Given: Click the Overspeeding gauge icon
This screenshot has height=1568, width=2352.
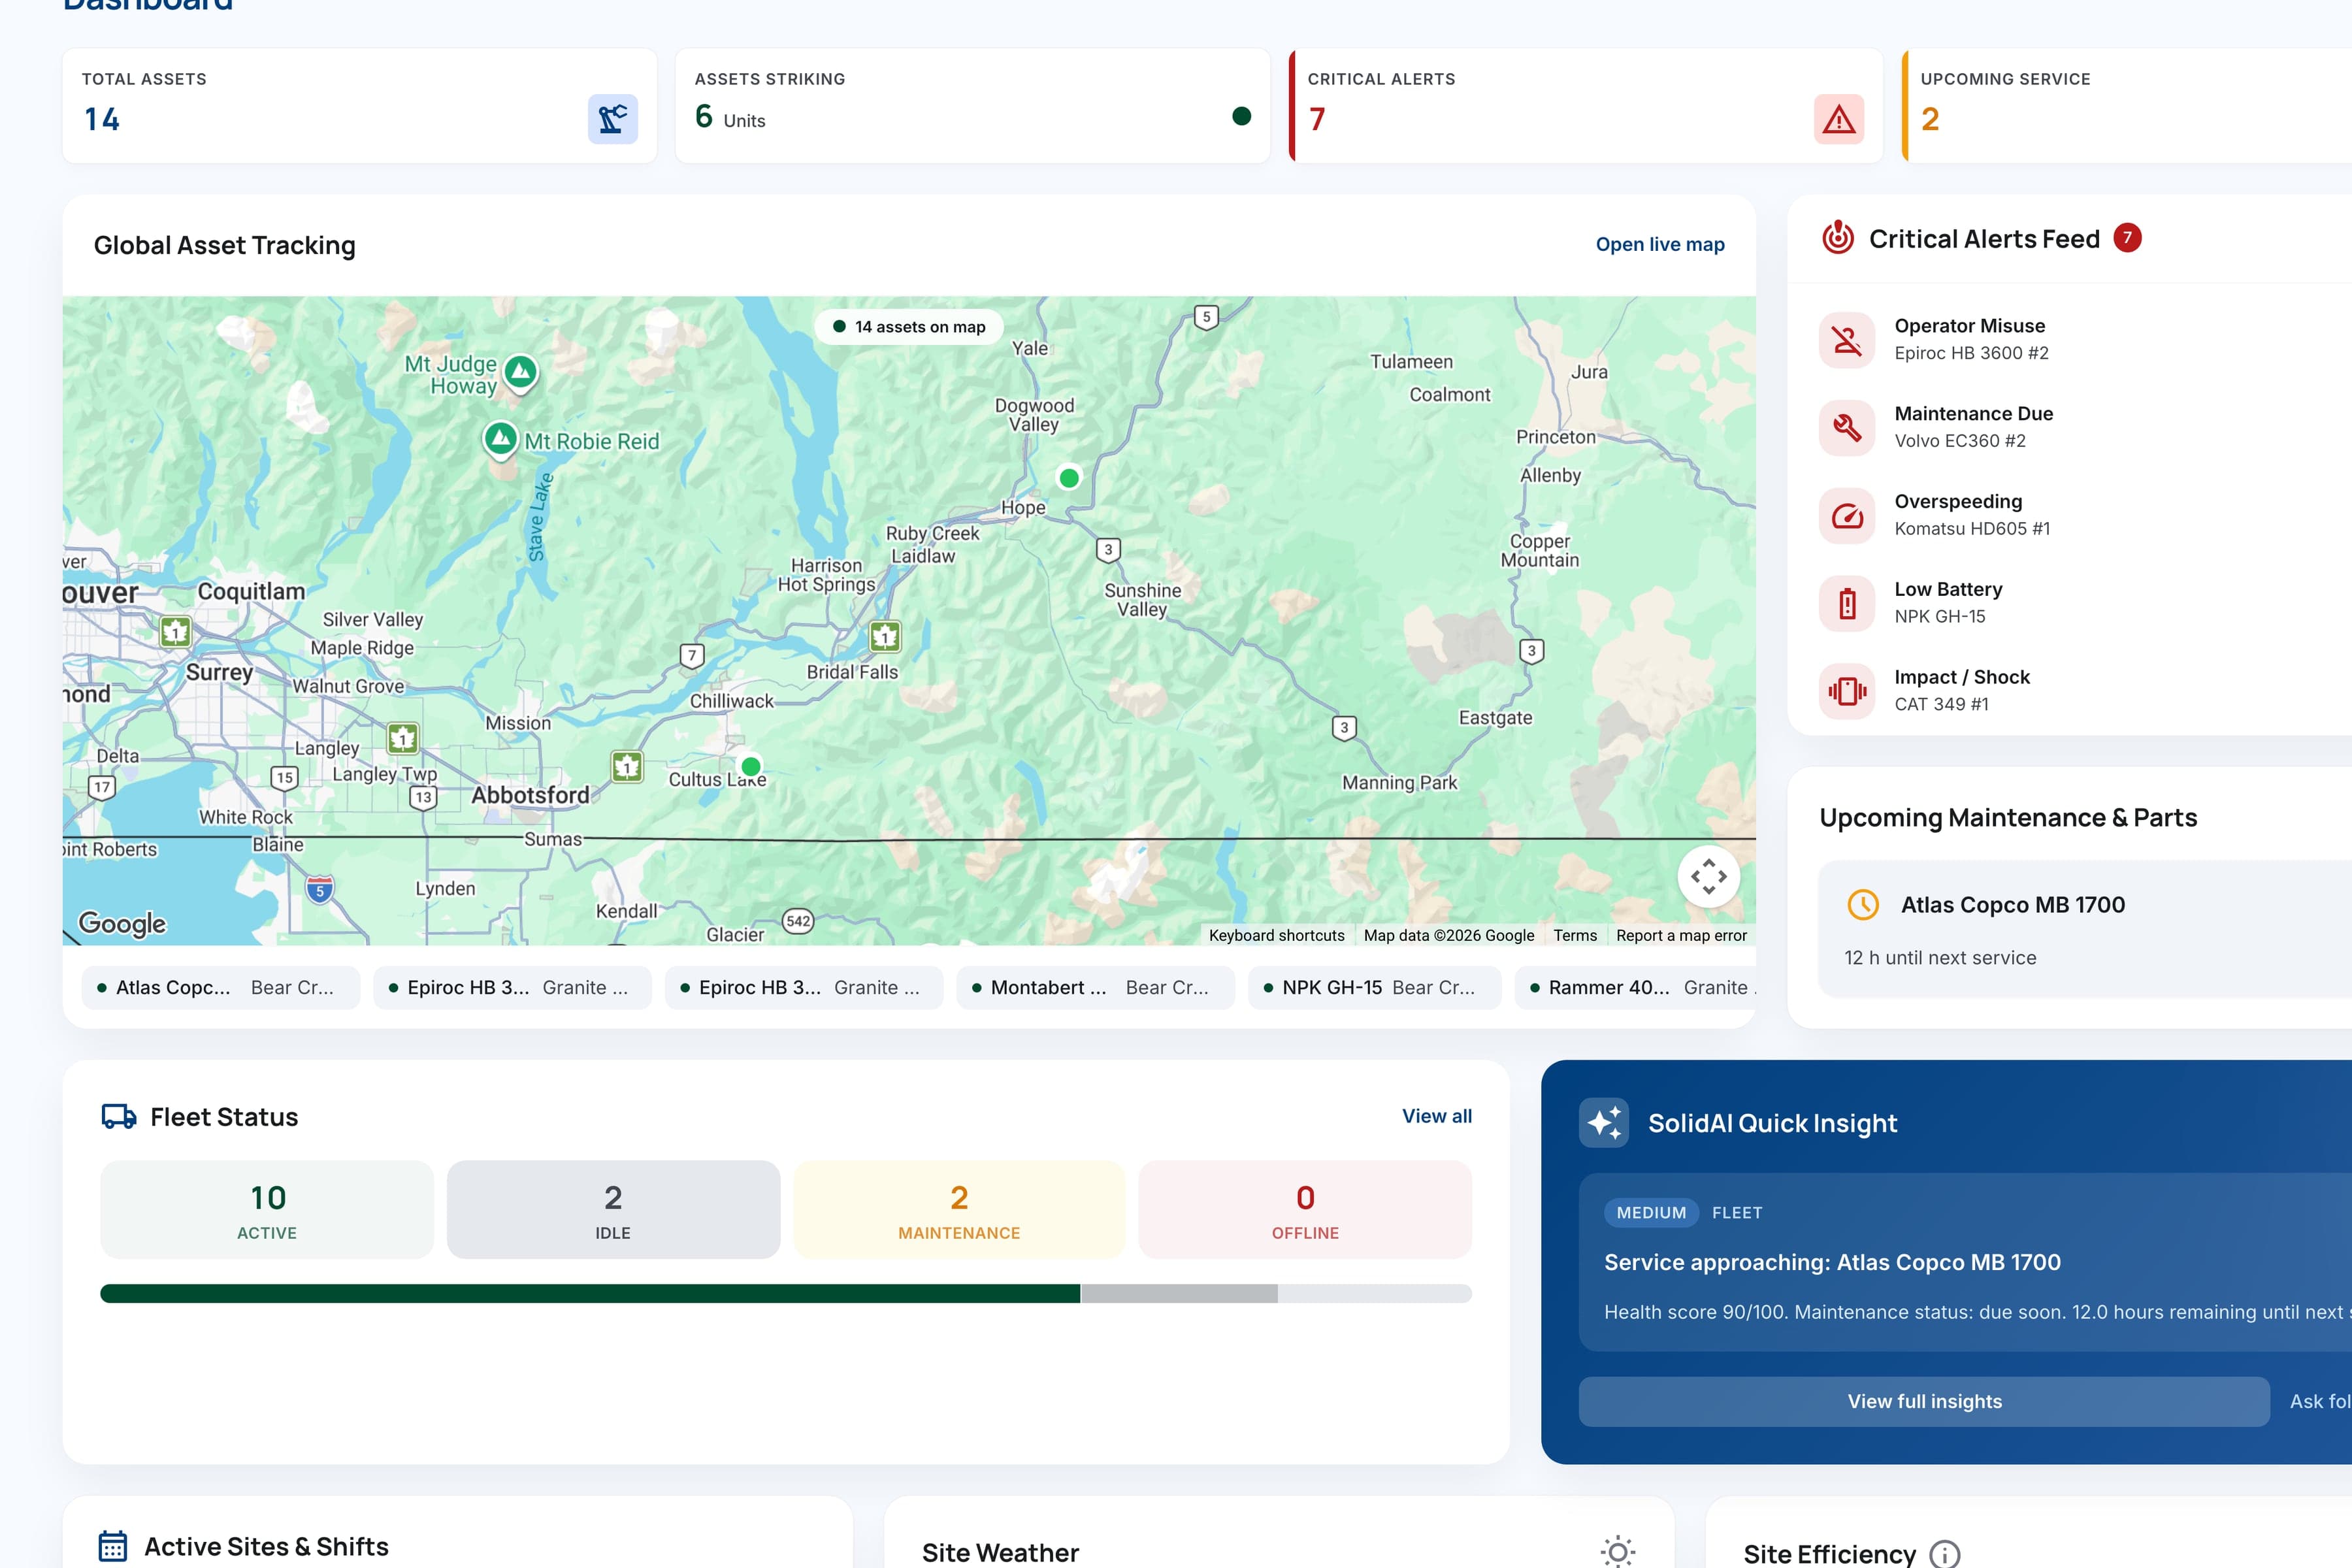Looking at the screenshot, I should click(1847, 516).
